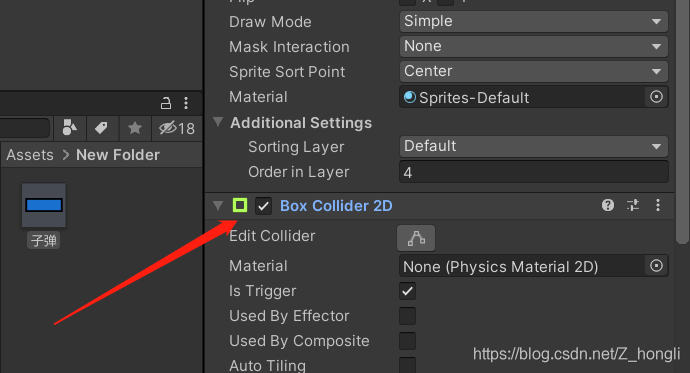The height and width of the screenshot is (373, 690).
Task: Disable the Box Collider 2D component checkbox
Action: pyautogui.click(x=263, y=206)
